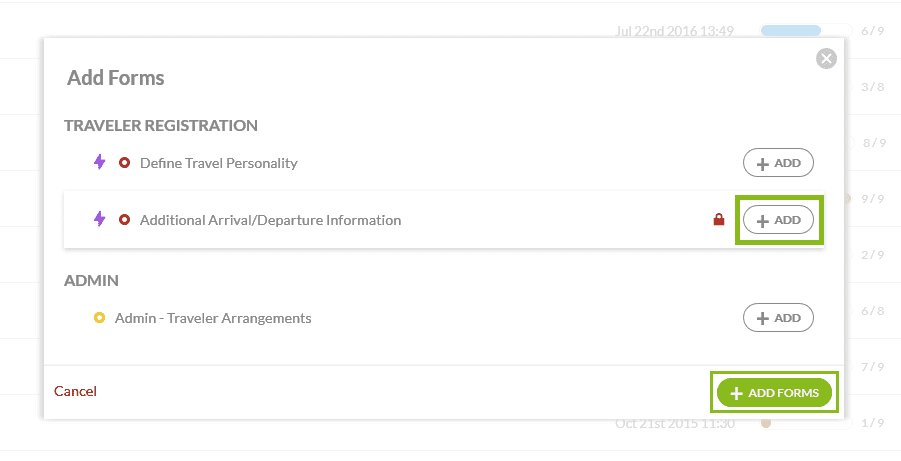Click the TRAVELER REGISTRATION section heading
Viewport: 901px width, 461px height.
point(161,125)
